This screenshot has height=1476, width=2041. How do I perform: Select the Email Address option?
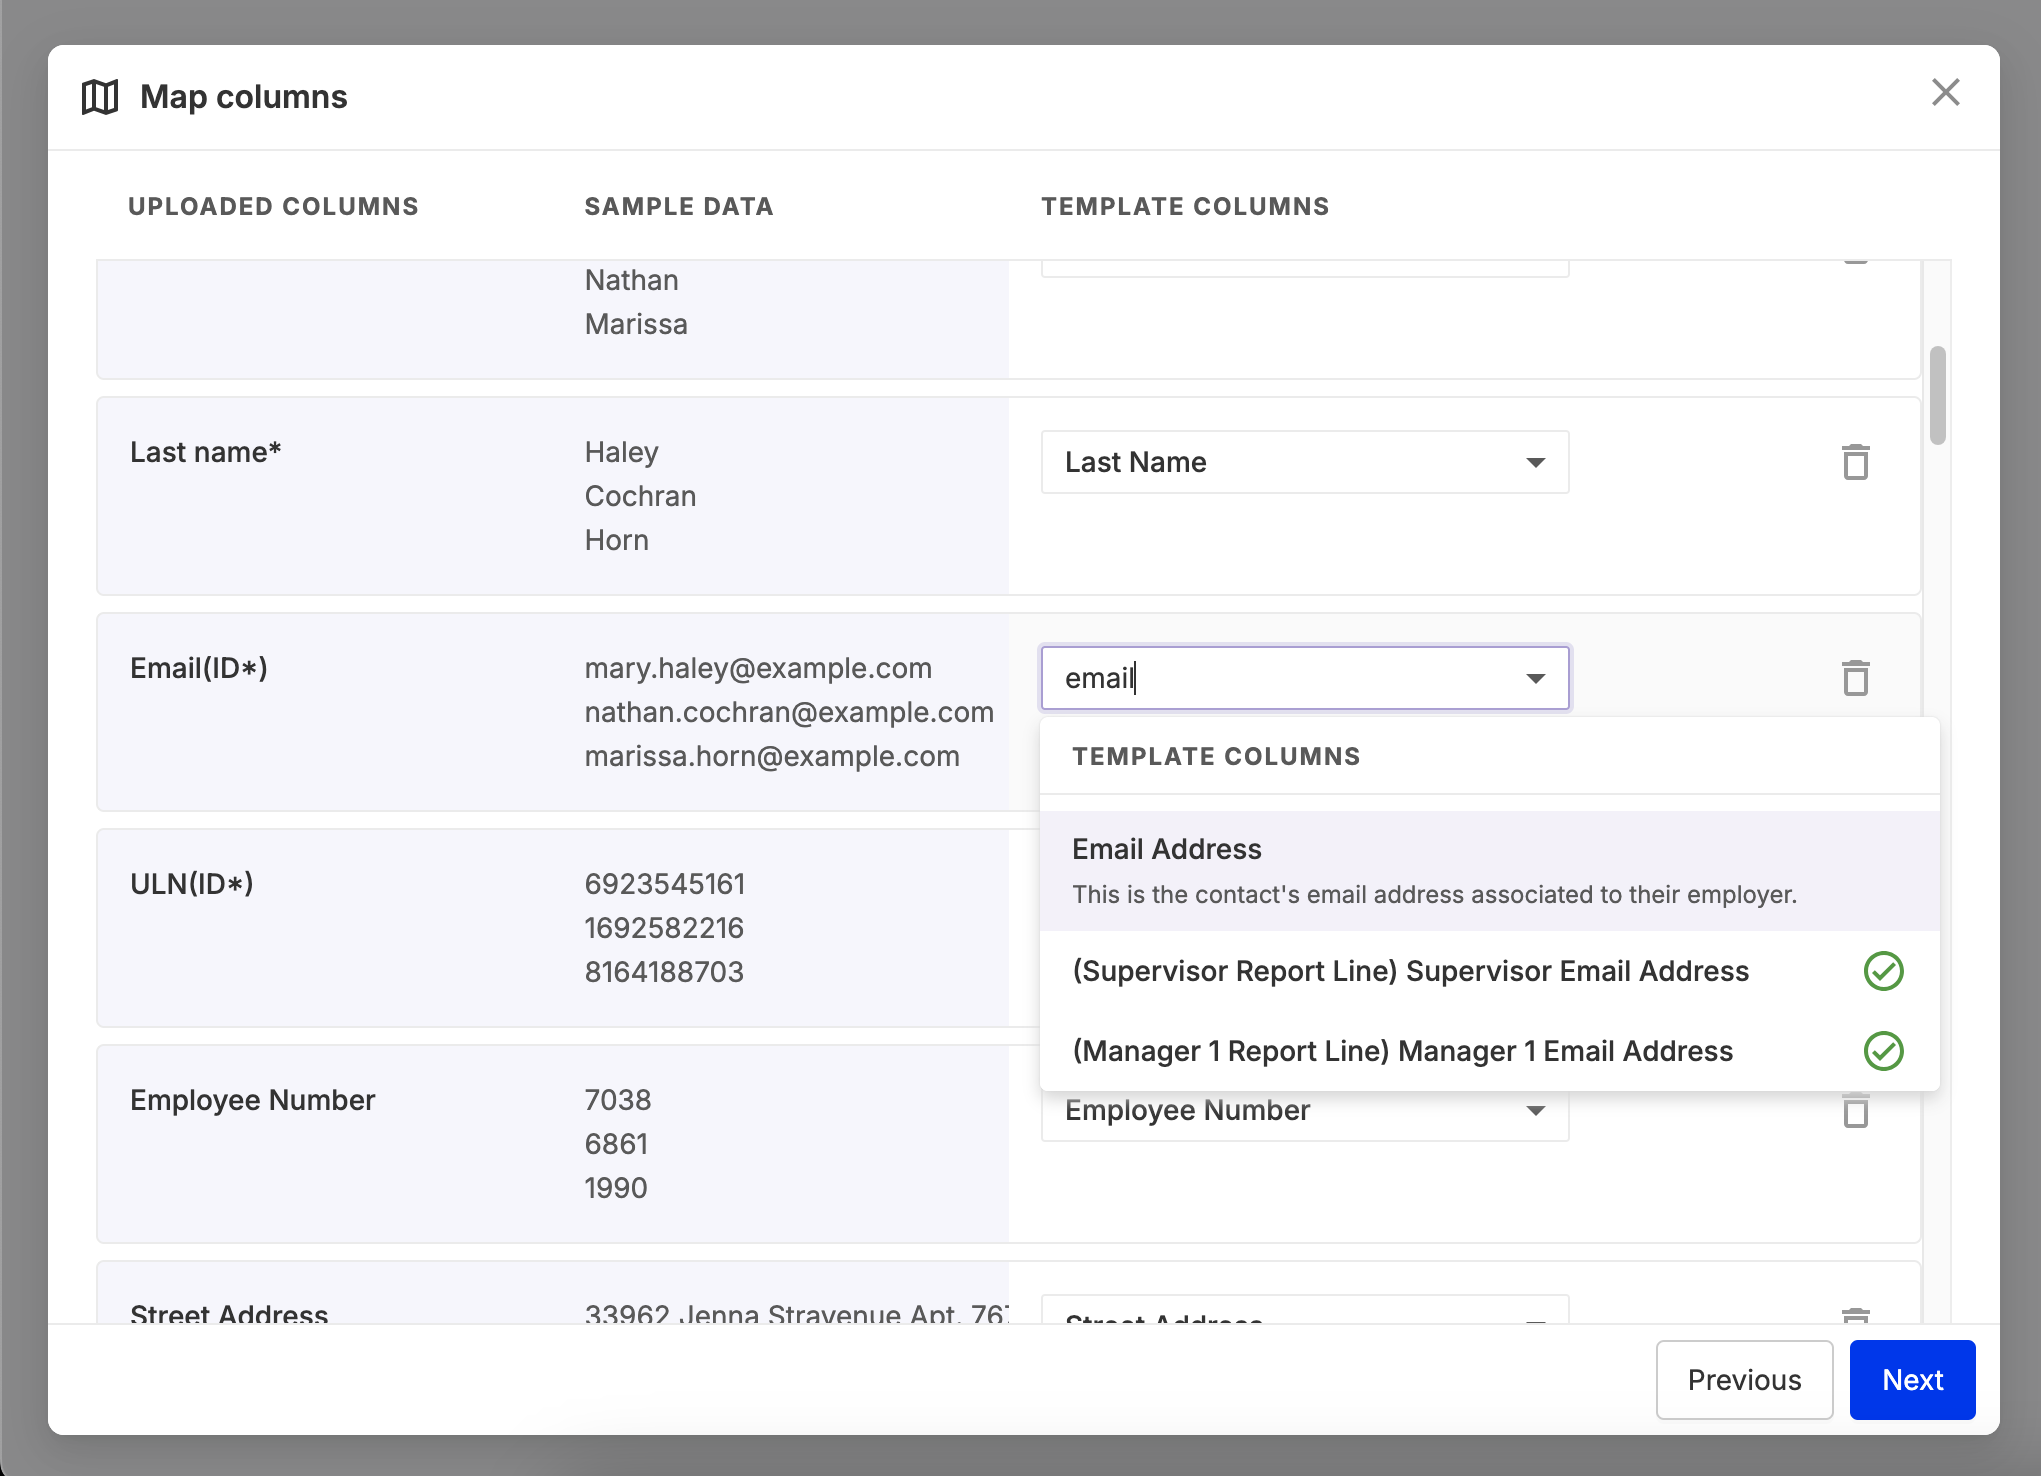1490,870
